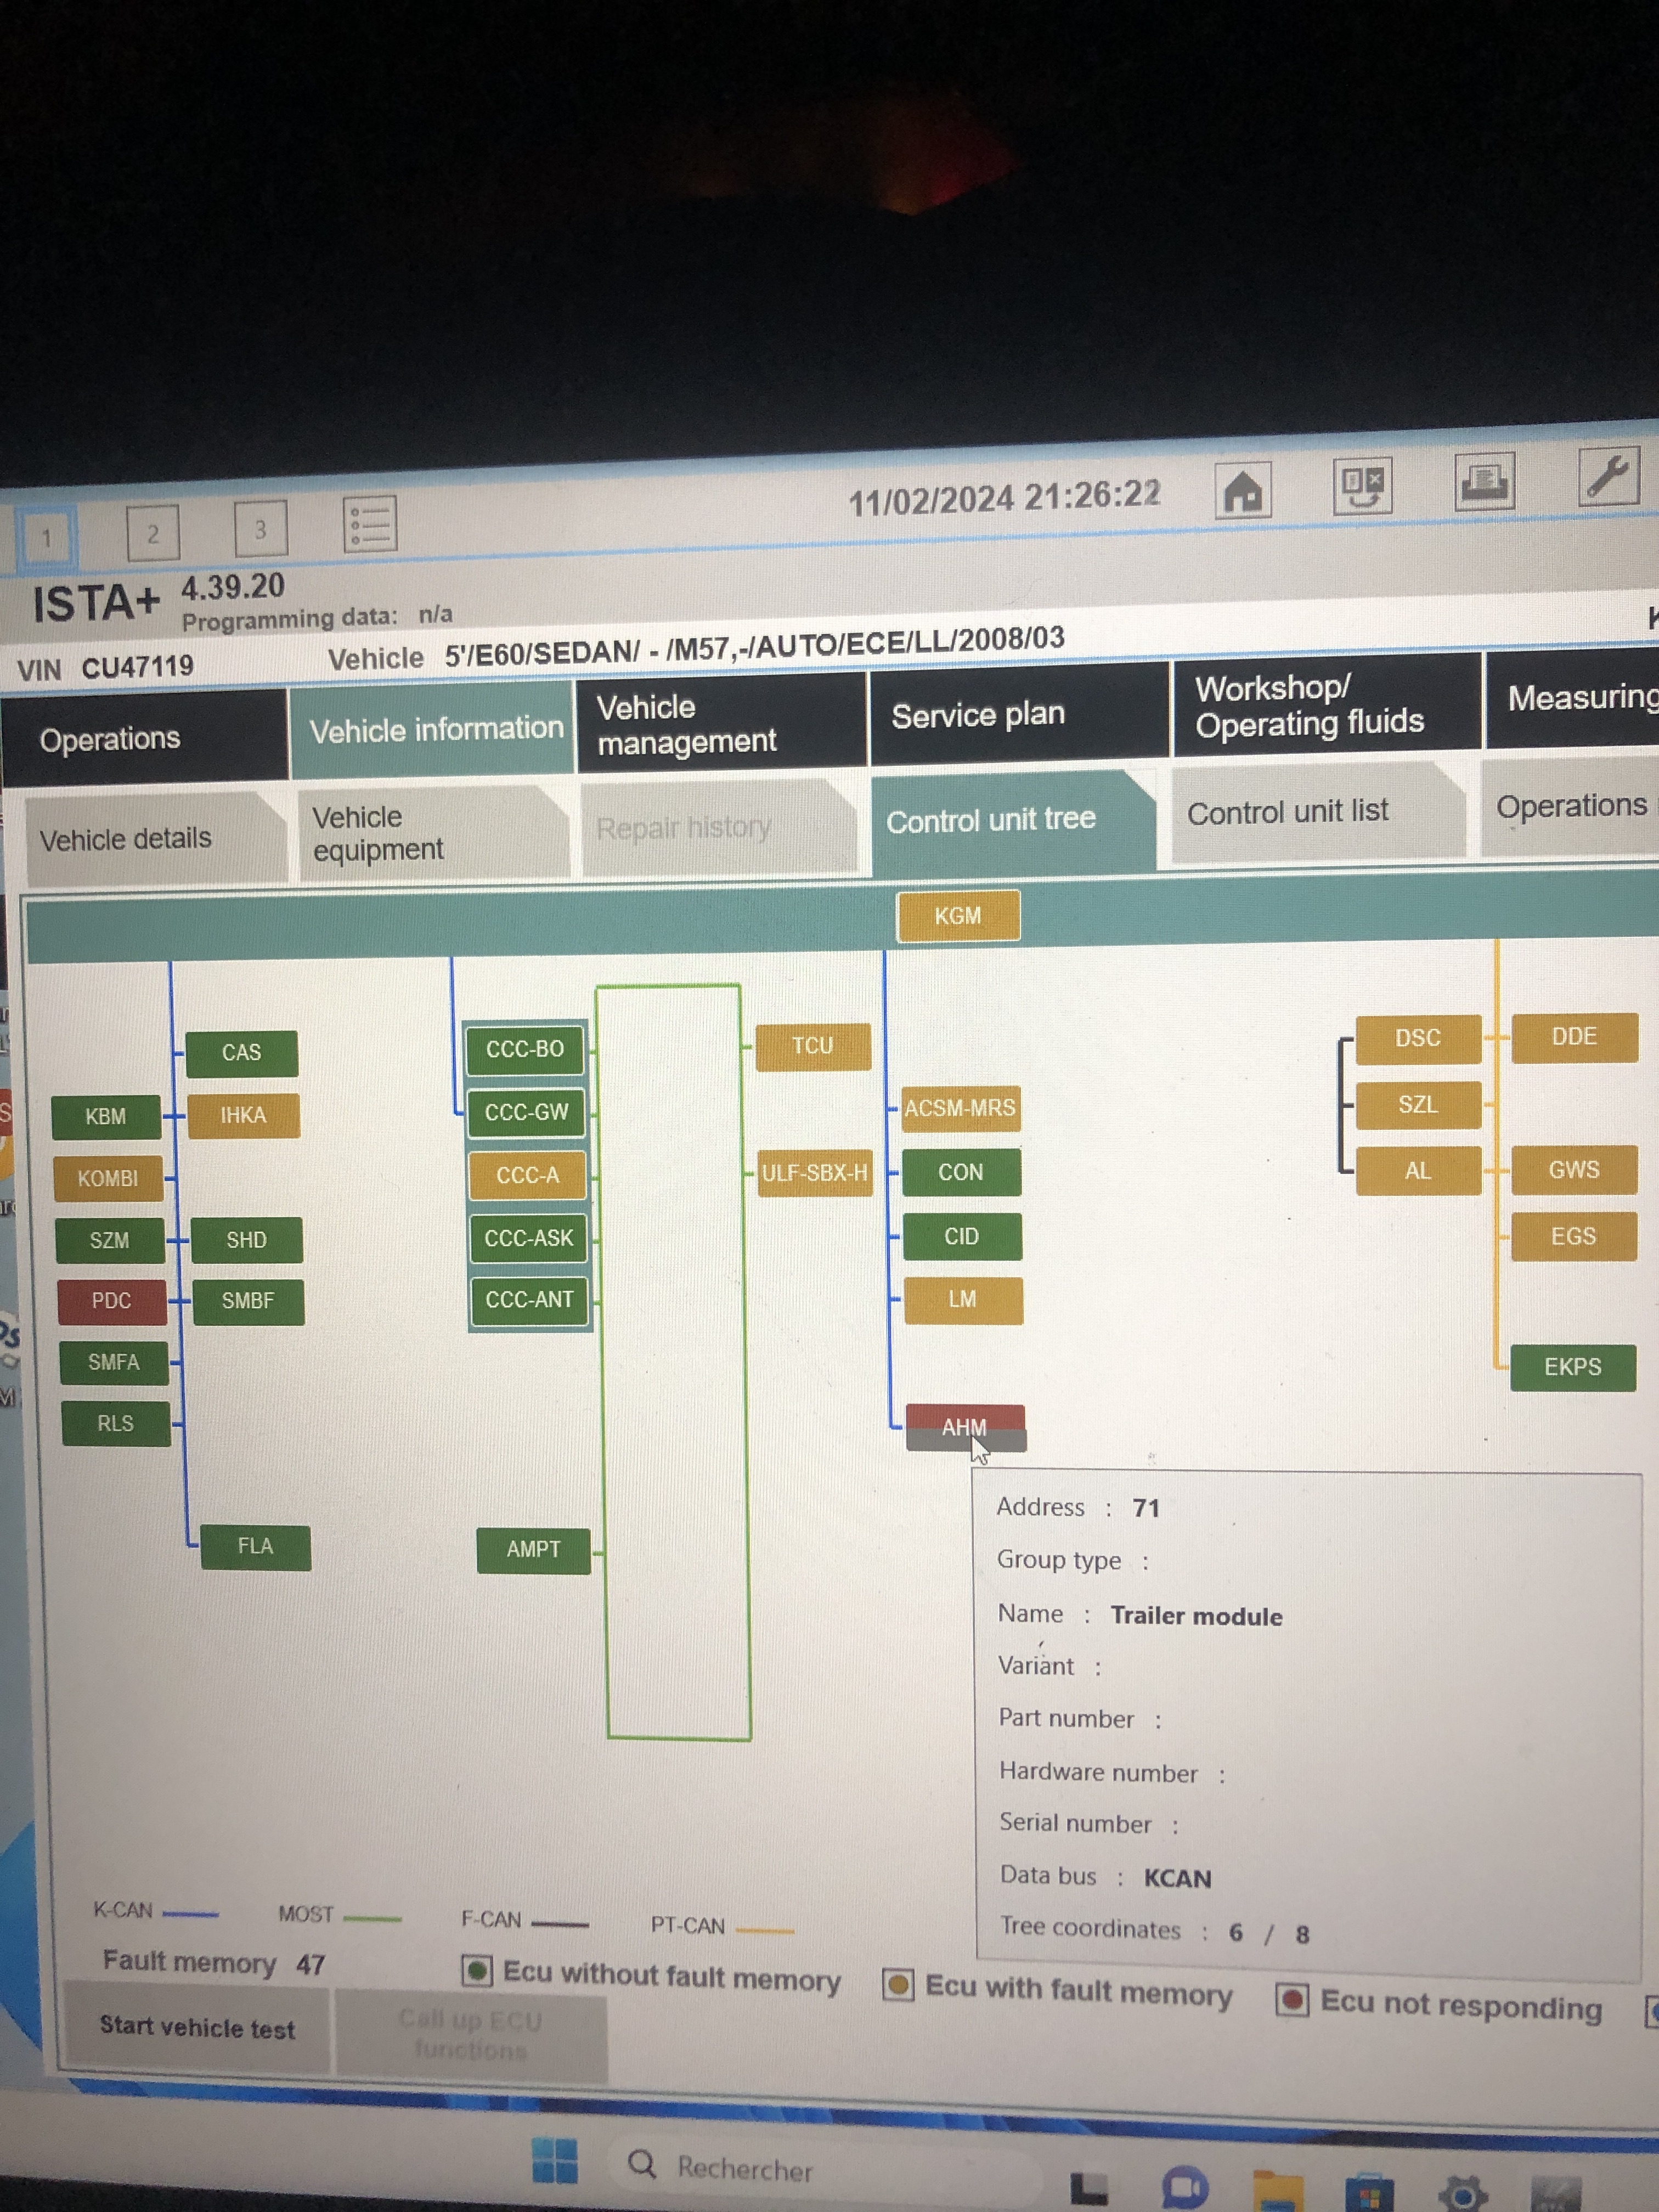
Task: Switch to Control unit list tab
Action: pos(1288,811)
